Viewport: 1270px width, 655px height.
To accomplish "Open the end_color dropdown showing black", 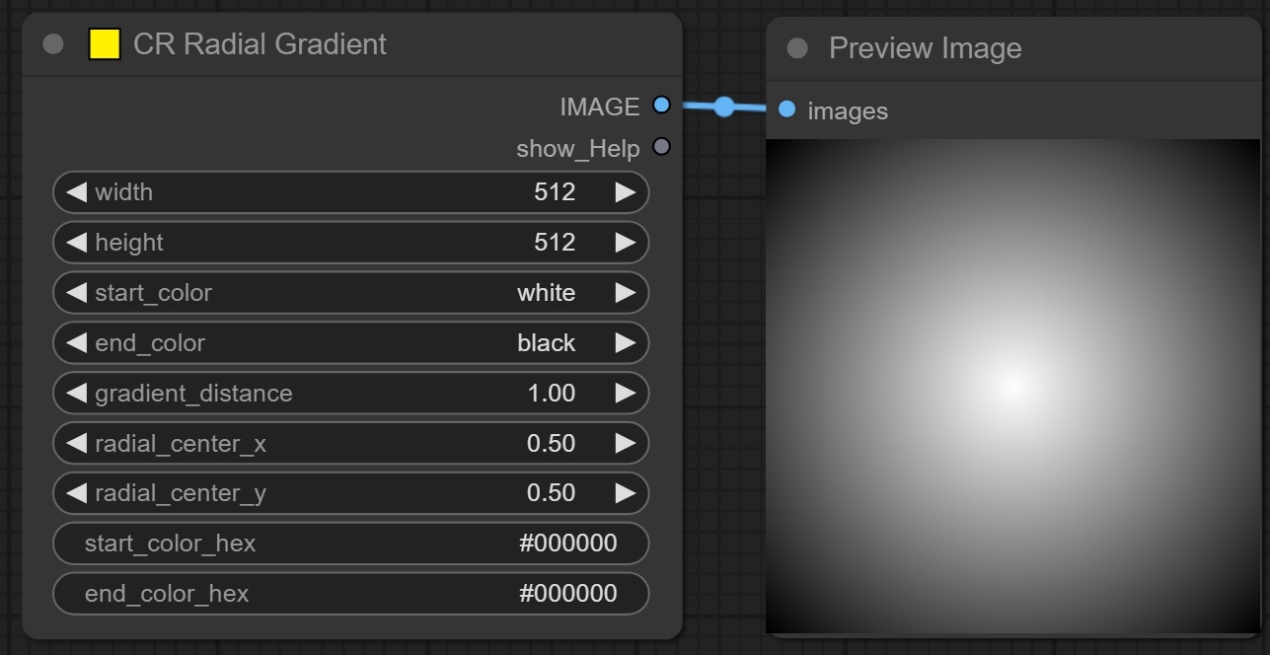I will [350, 343].
